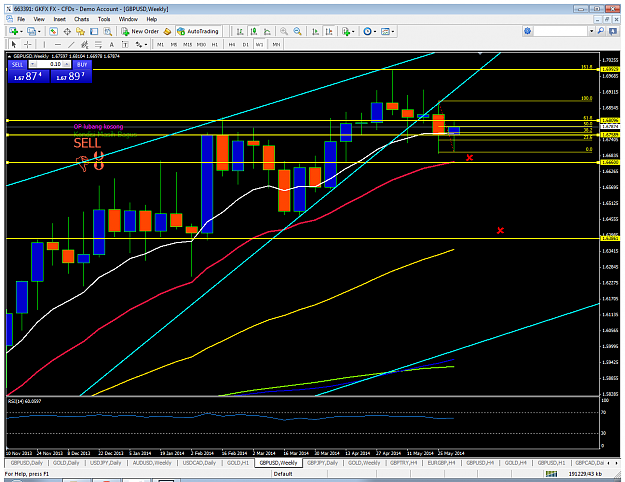Switch to D1 timeframe
The height and width of the screenshot is (482, 625).
[x=246, y=45]
